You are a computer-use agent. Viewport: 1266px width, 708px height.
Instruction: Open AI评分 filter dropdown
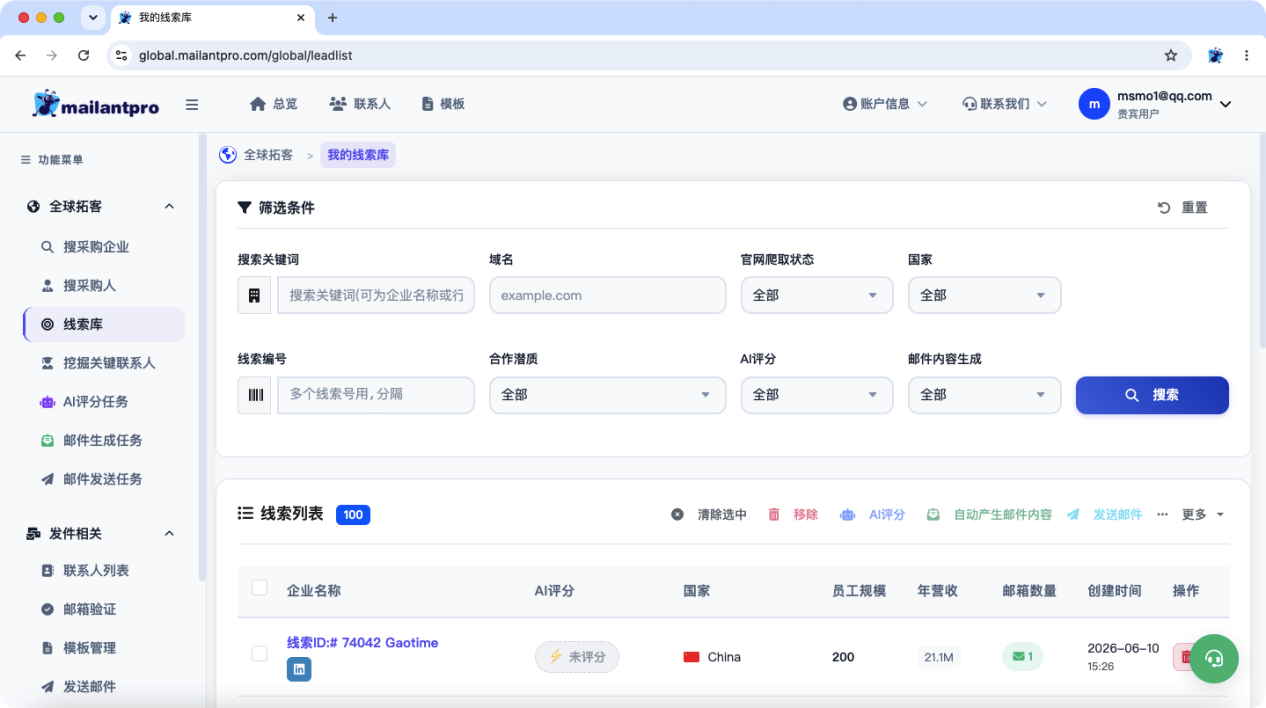click(x=816, y=395)
